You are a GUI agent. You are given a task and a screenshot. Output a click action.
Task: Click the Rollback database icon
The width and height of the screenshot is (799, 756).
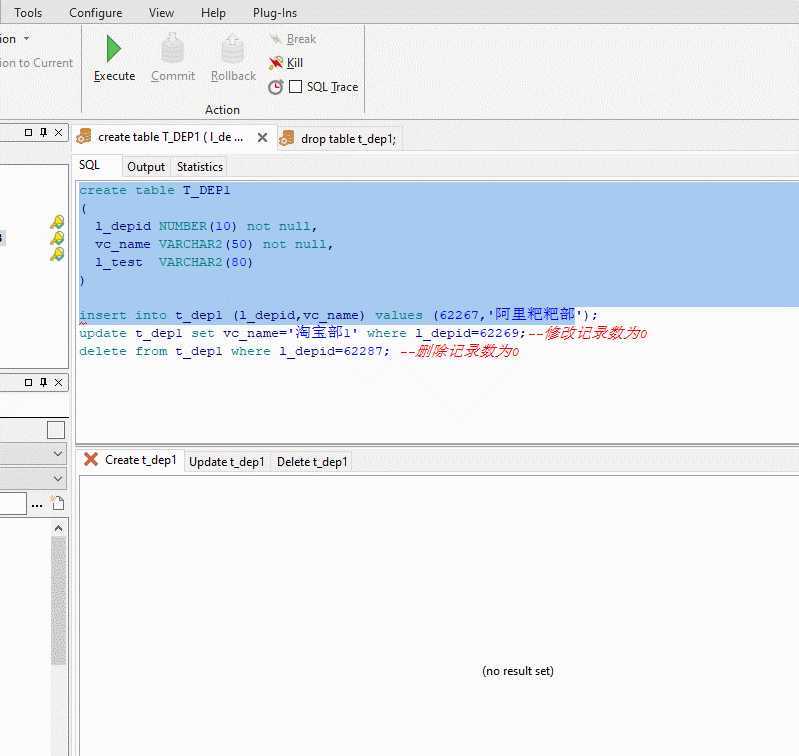pos(233,49)
